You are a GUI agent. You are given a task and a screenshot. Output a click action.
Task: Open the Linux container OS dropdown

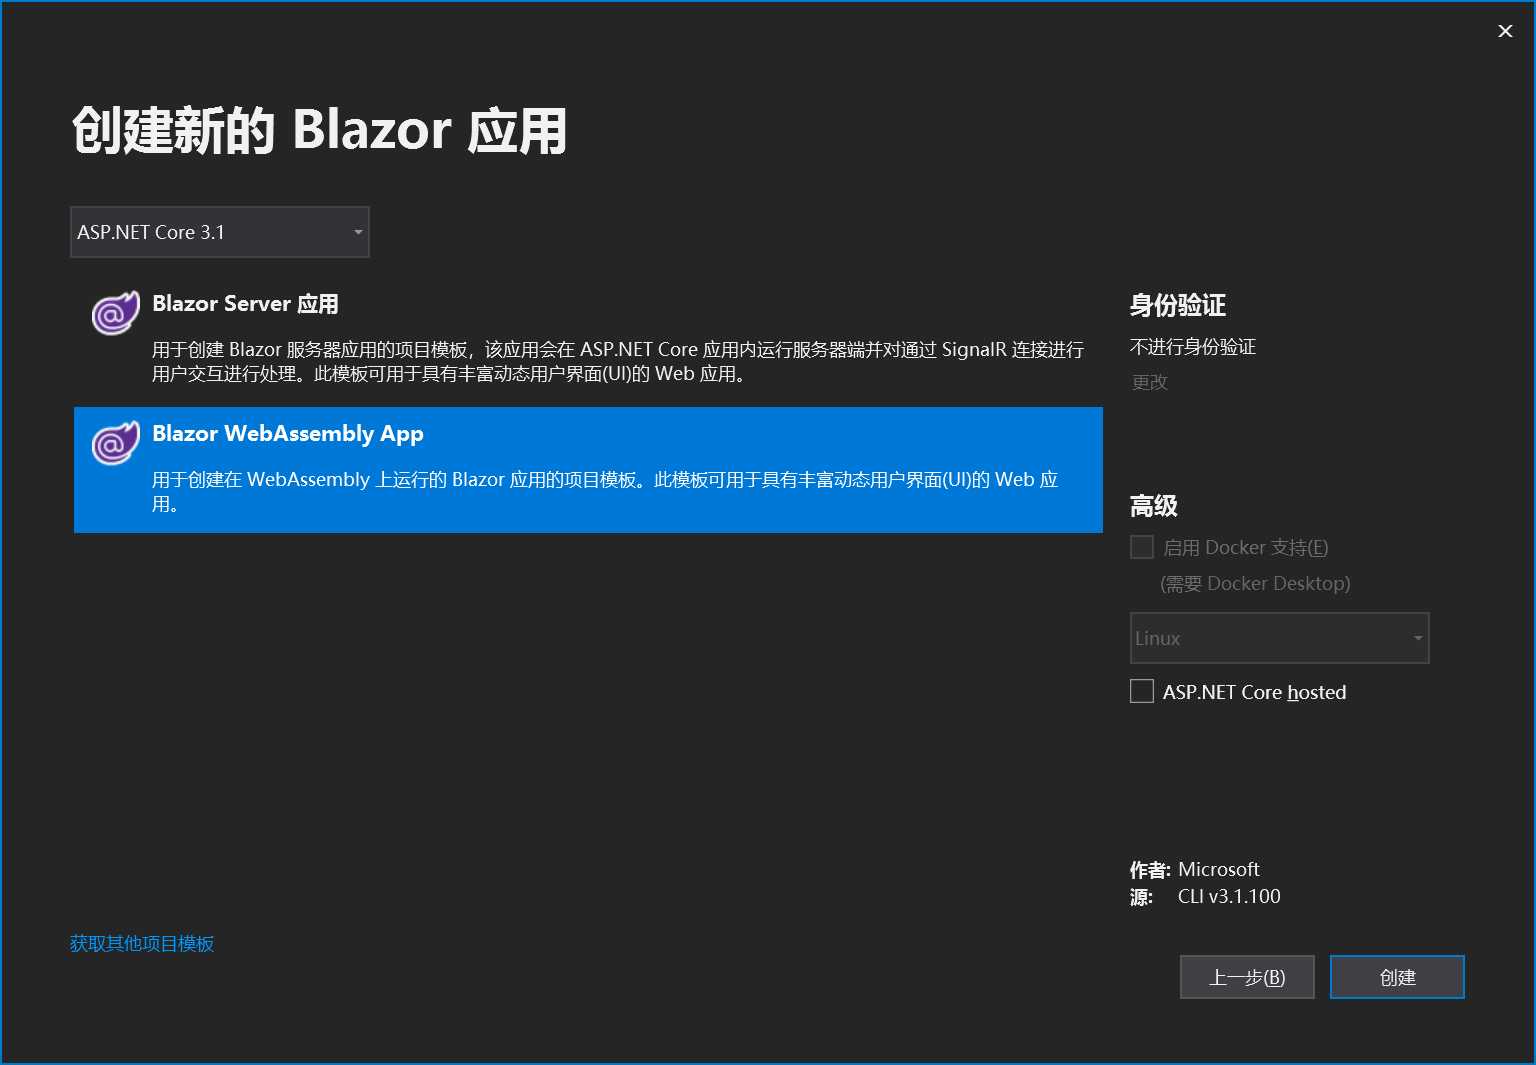1279,638
